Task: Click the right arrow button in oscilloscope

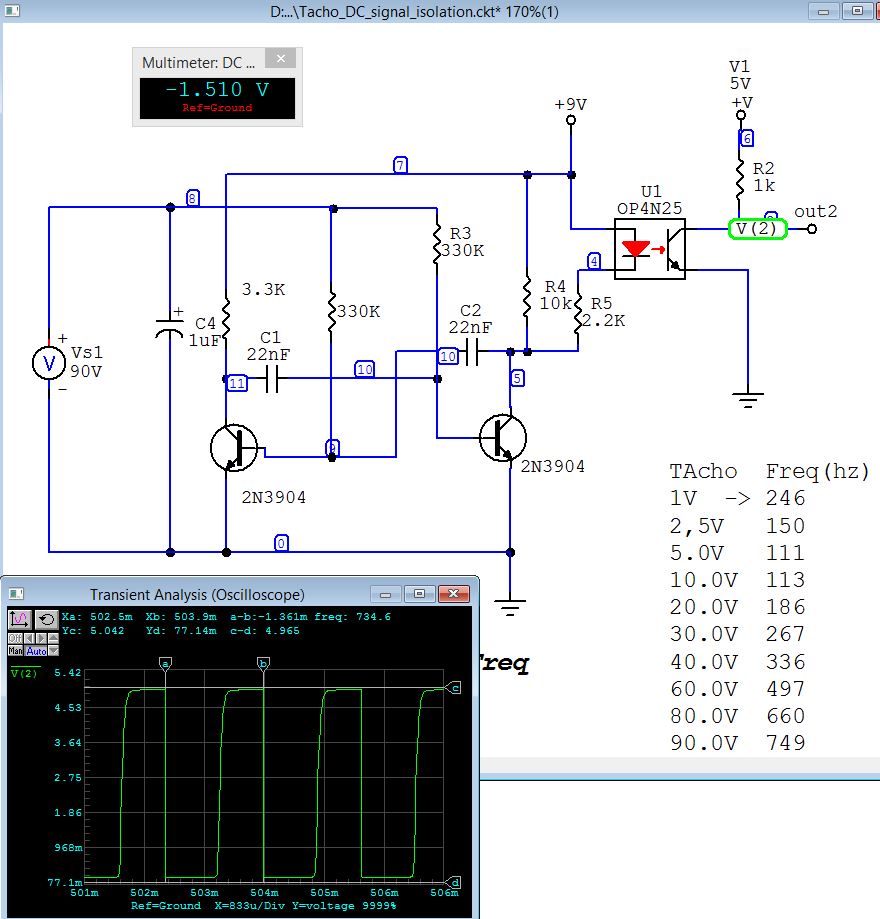Action: pos(41,638)
